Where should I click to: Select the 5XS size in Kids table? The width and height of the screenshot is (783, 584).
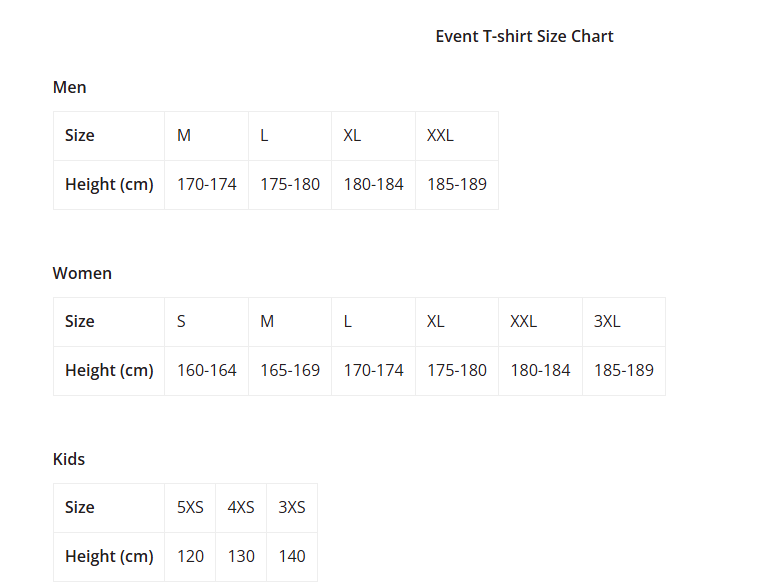[x=190, y=507]
